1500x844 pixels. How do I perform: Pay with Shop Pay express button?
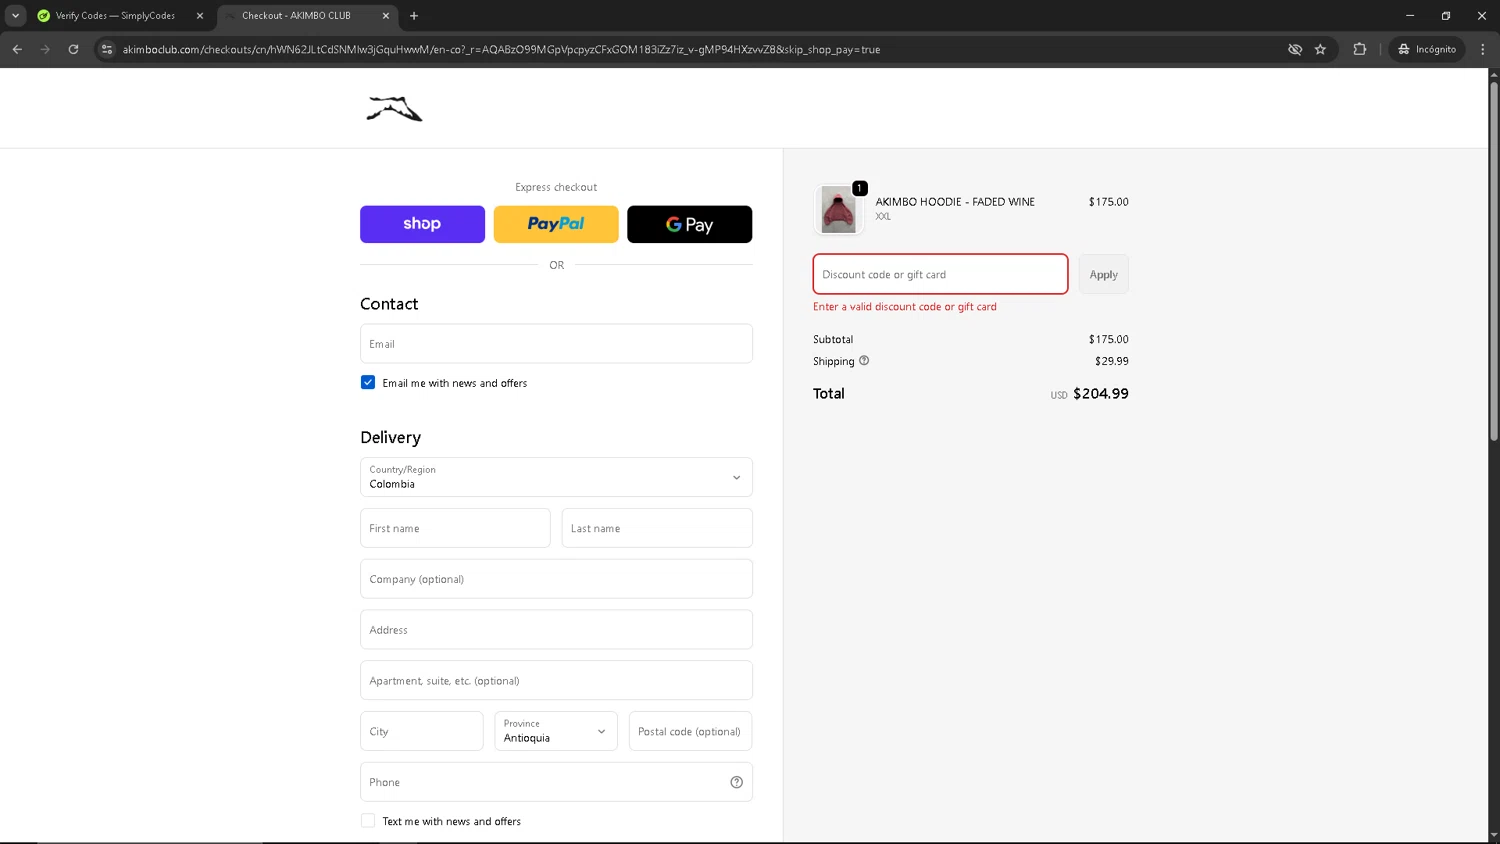pyautogui.click(x=422, y=224)
